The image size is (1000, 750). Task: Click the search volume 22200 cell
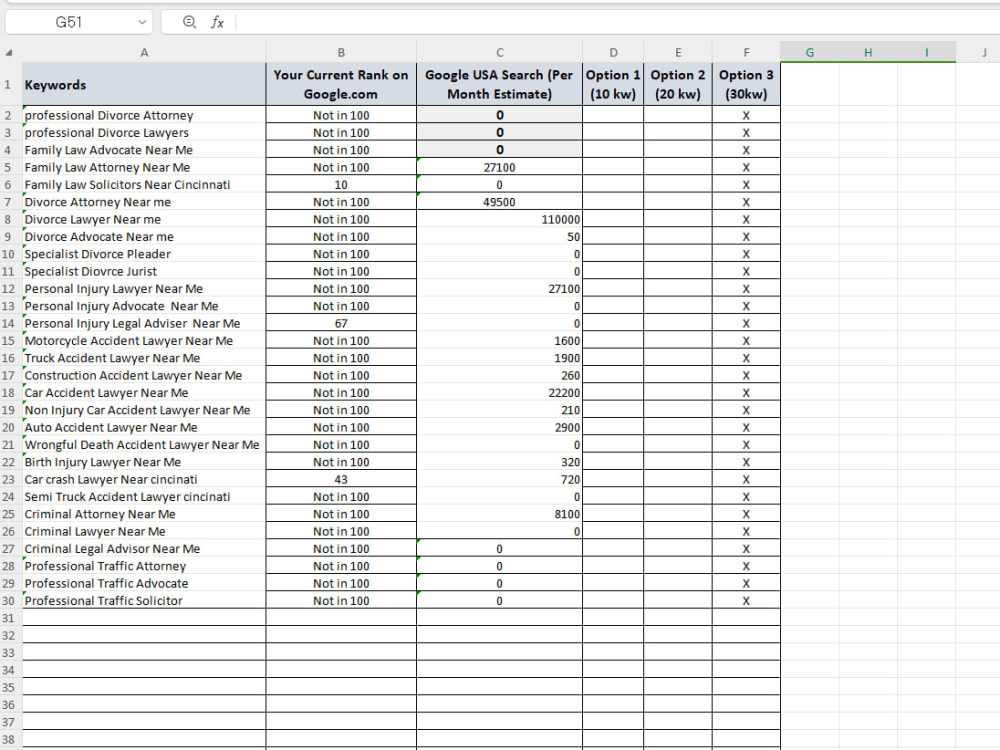click(499, 392)
